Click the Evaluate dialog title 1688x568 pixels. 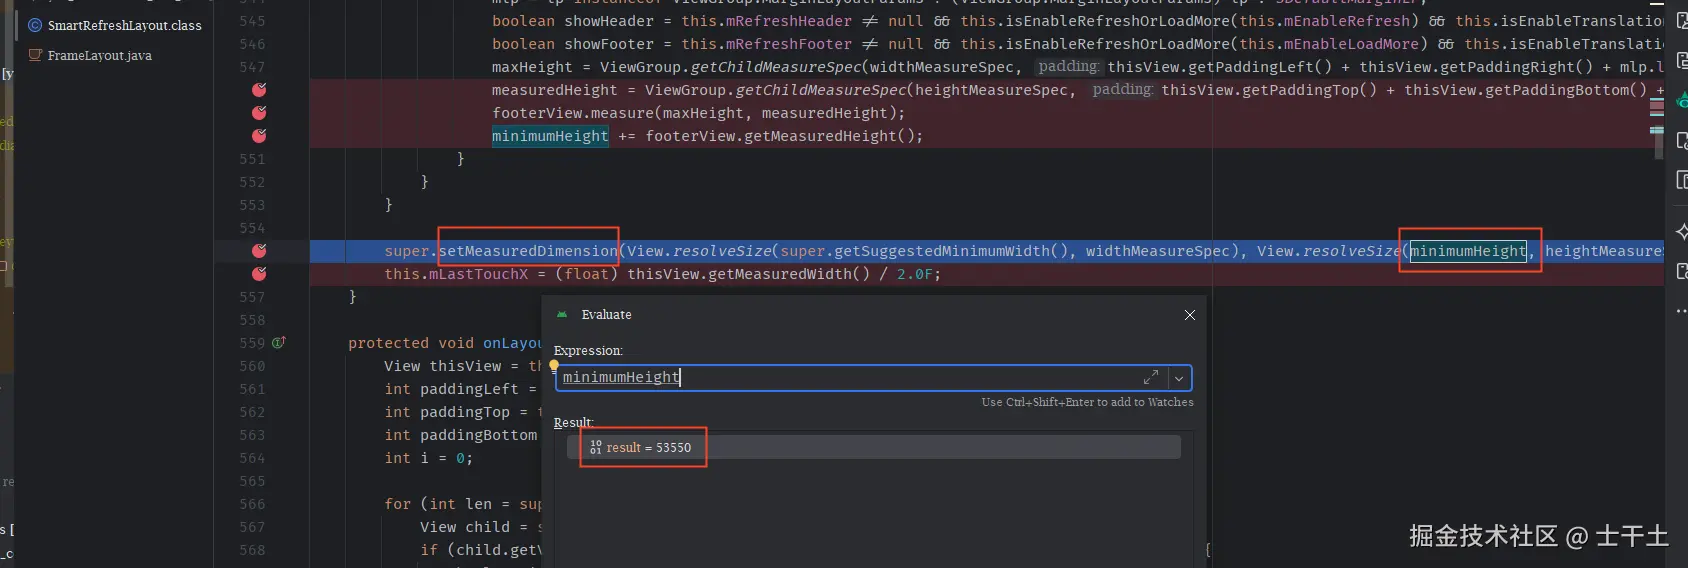pos(606,315)
